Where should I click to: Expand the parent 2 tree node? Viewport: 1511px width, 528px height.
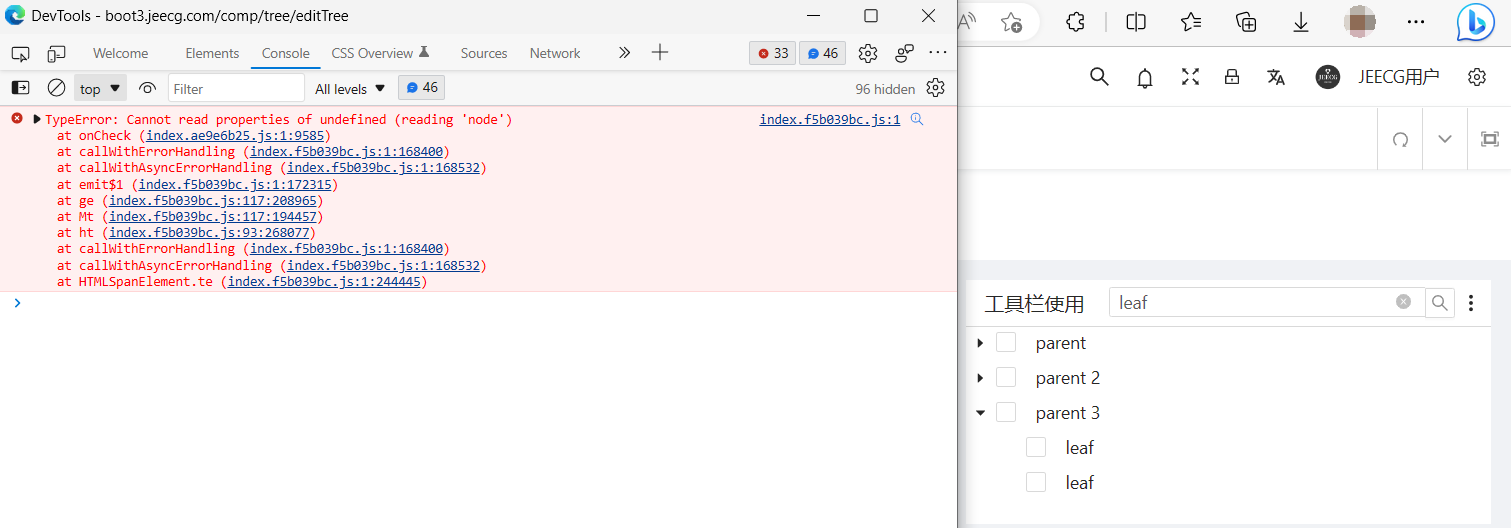click(x=980, y=378)
